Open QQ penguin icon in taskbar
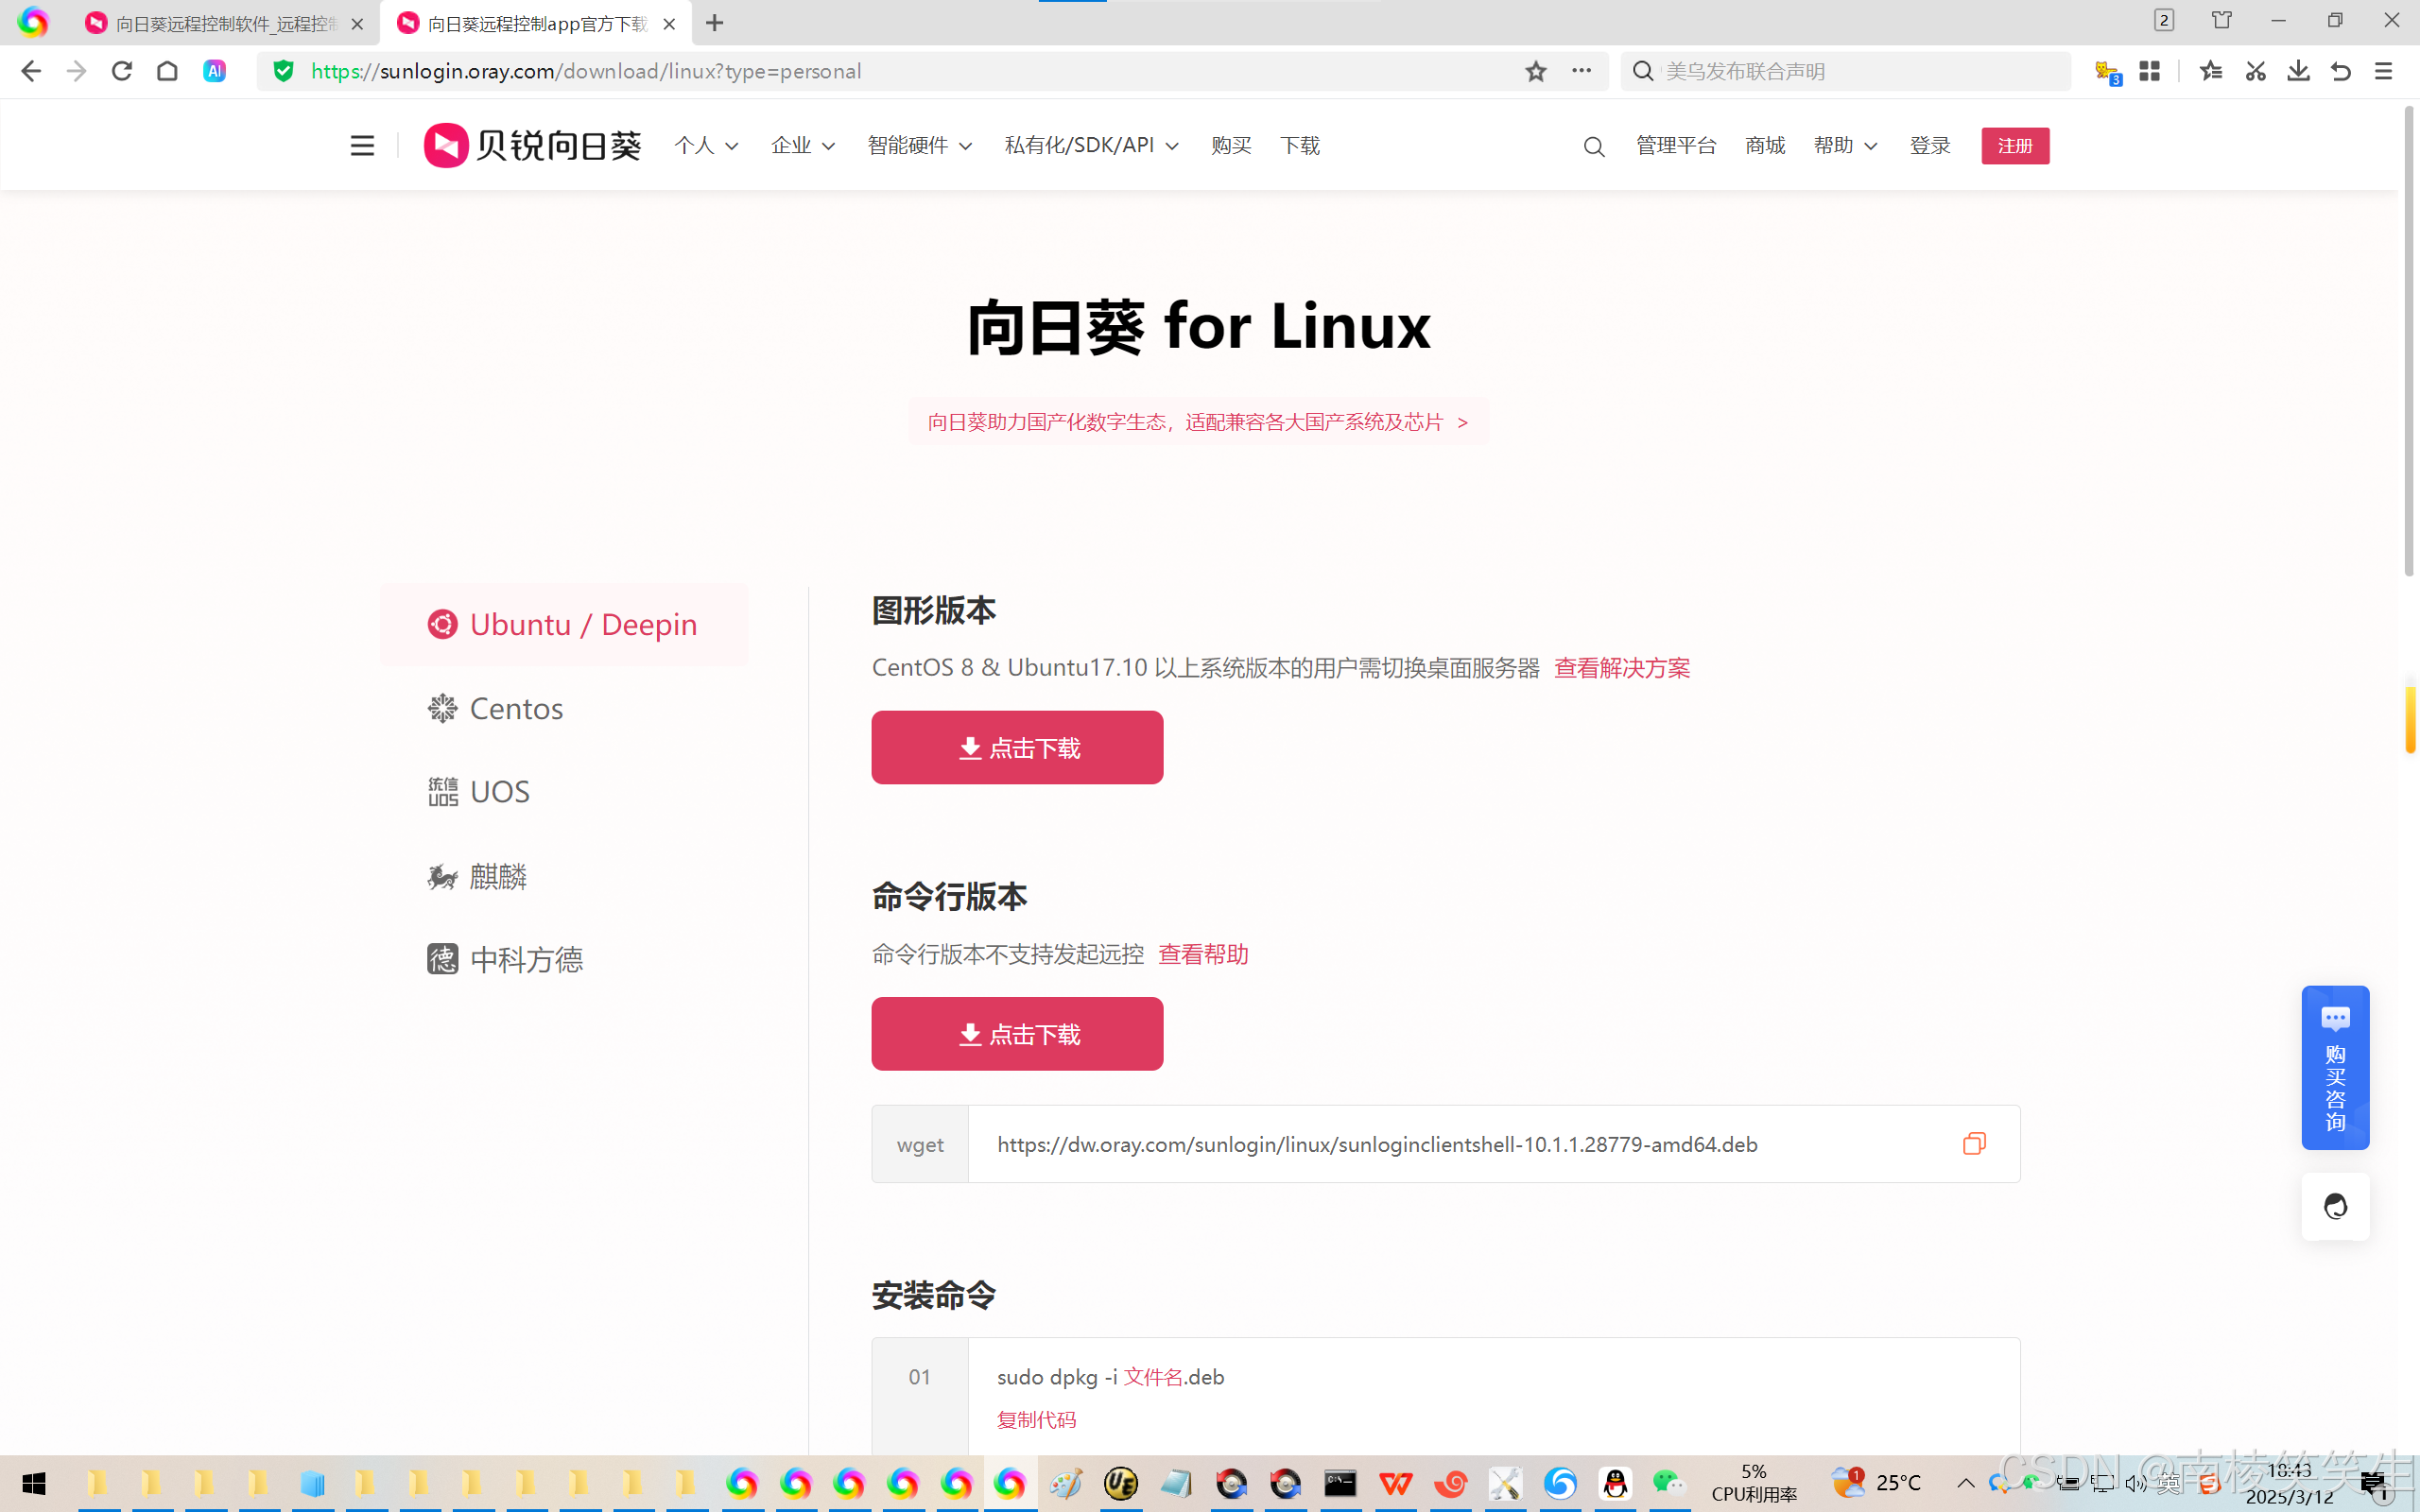Image resolution: width=2420 pixels, height=1512 pixels. click(x=1615, y=1483)
